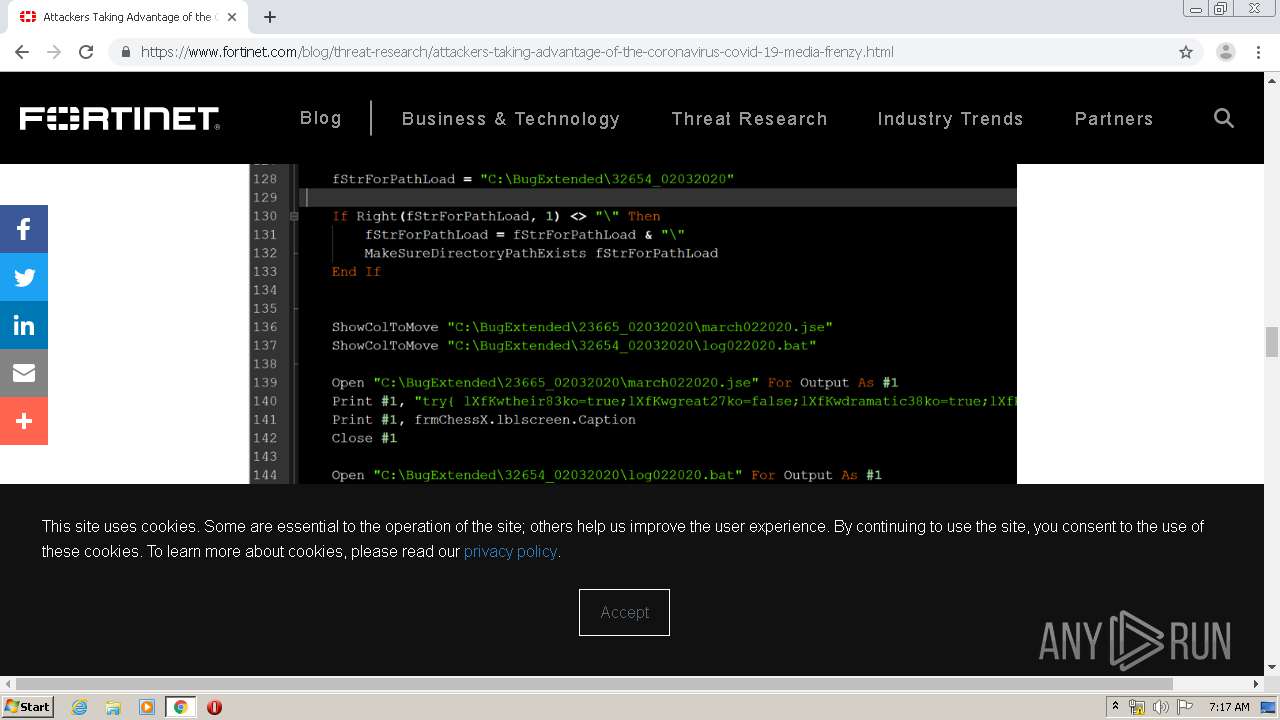
Task: Go to Fortinet logo homepage
Action: tap(120, 118)
